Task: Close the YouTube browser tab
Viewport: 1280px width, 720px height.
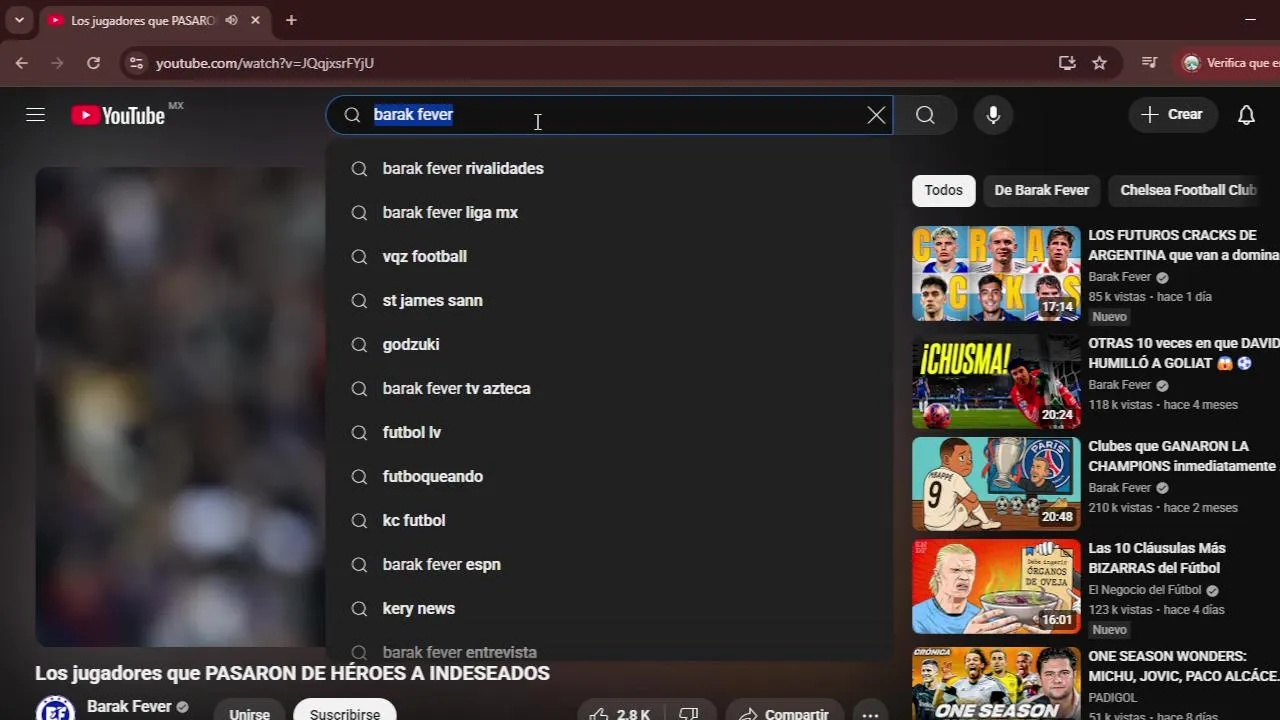Action: pos(255,20)
